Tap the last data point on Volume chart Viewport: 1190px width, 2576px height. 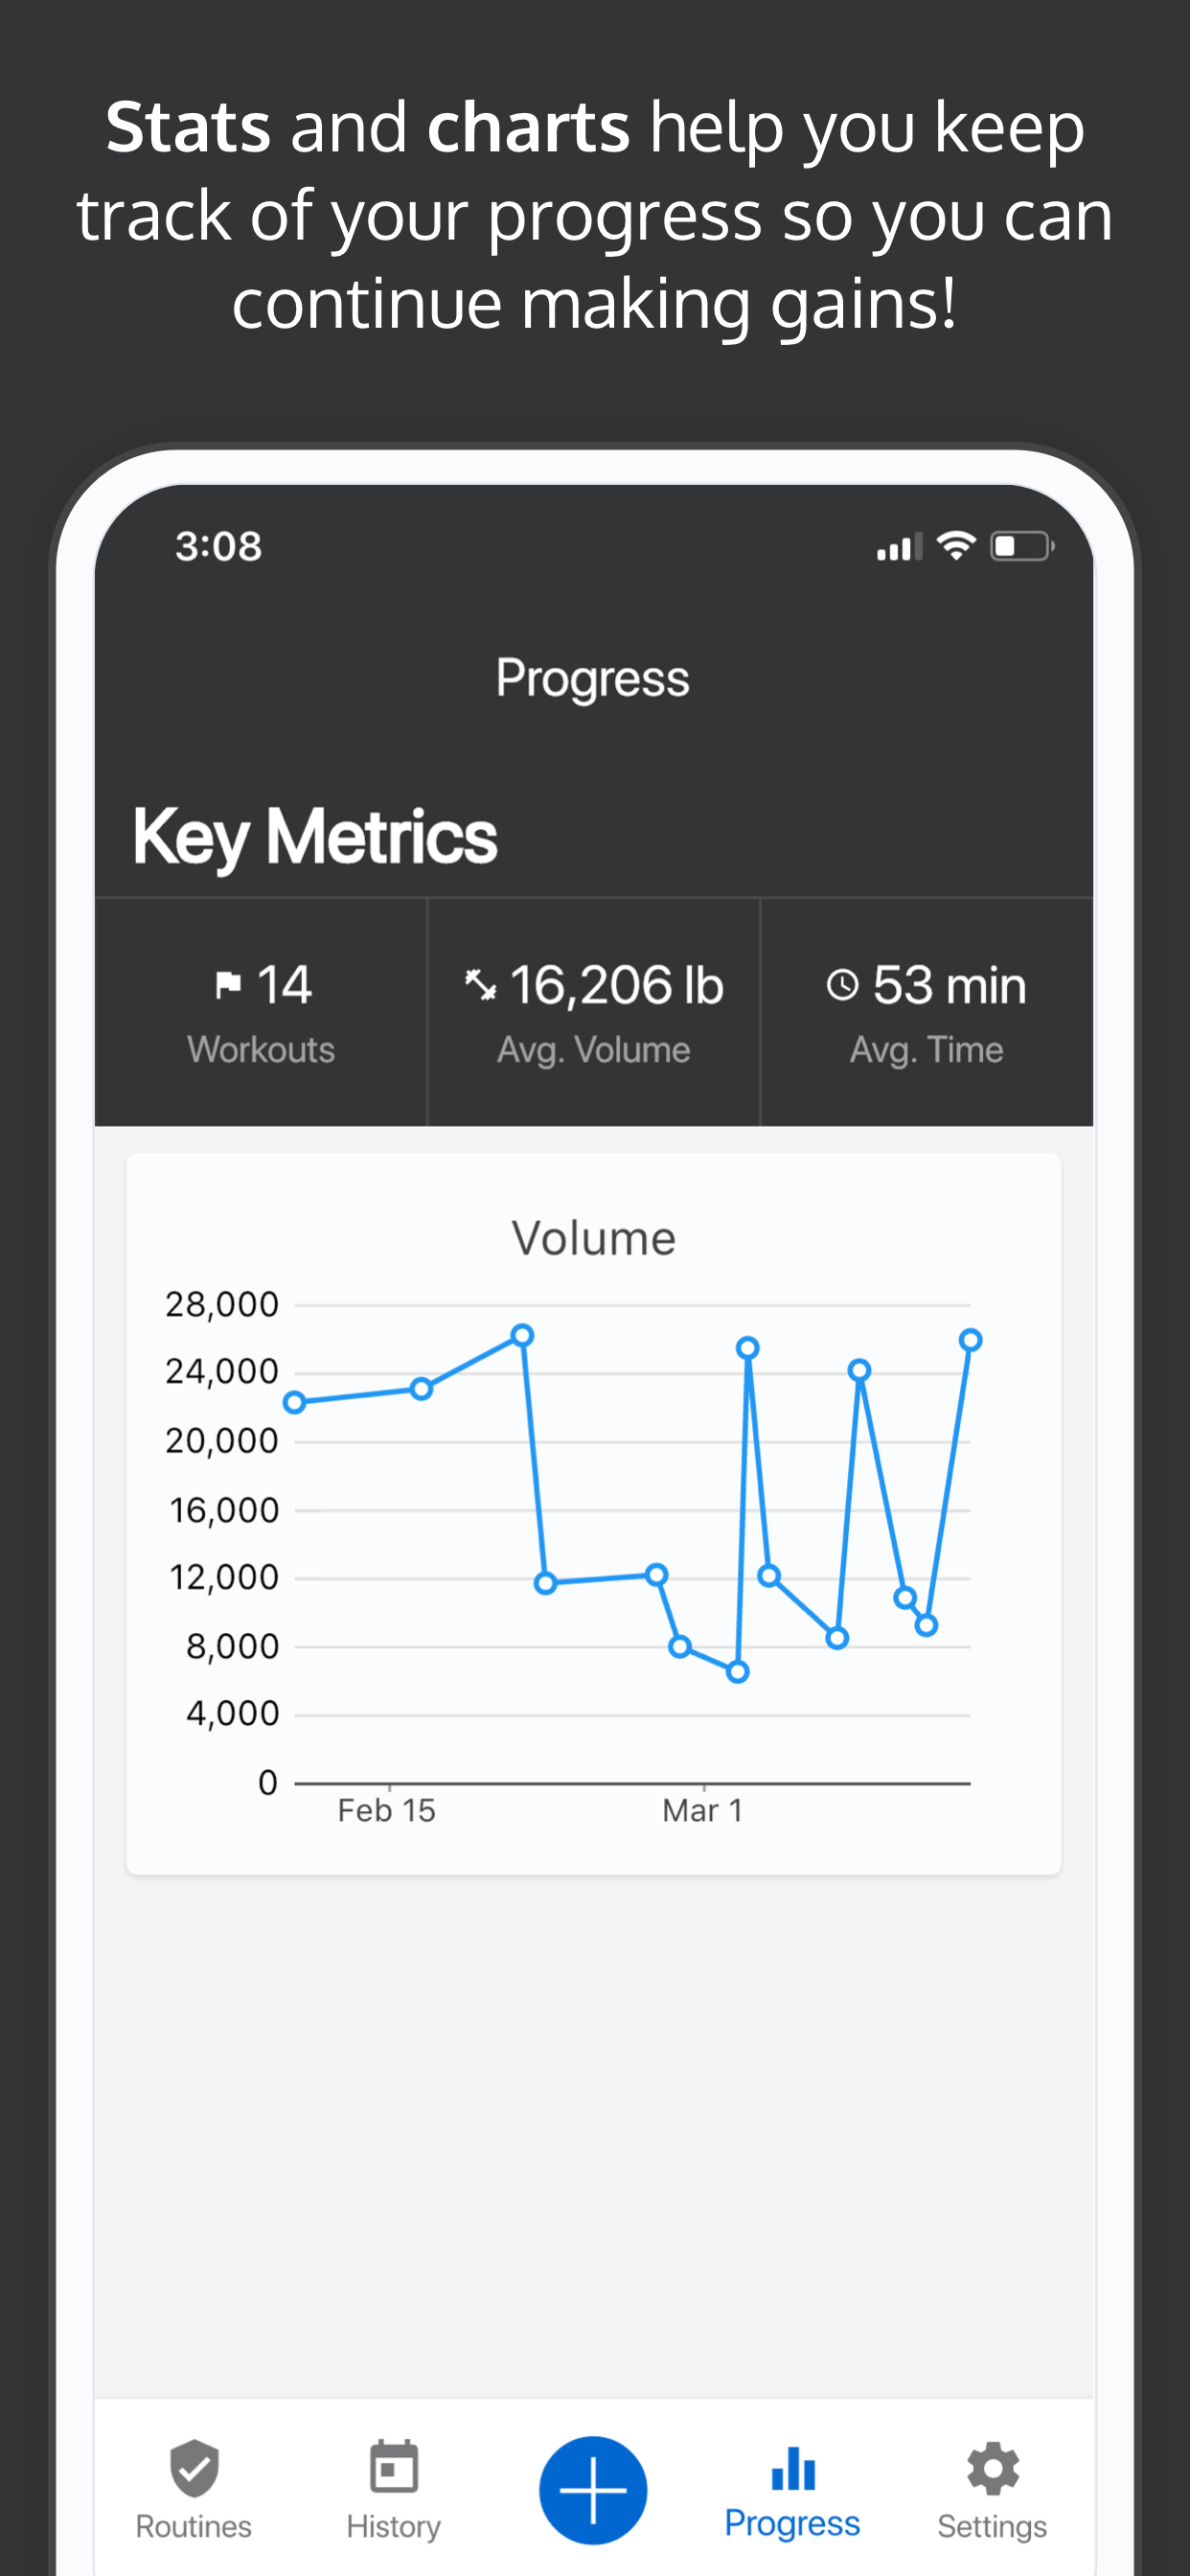pyautogui.click(x=970, y=1340)
